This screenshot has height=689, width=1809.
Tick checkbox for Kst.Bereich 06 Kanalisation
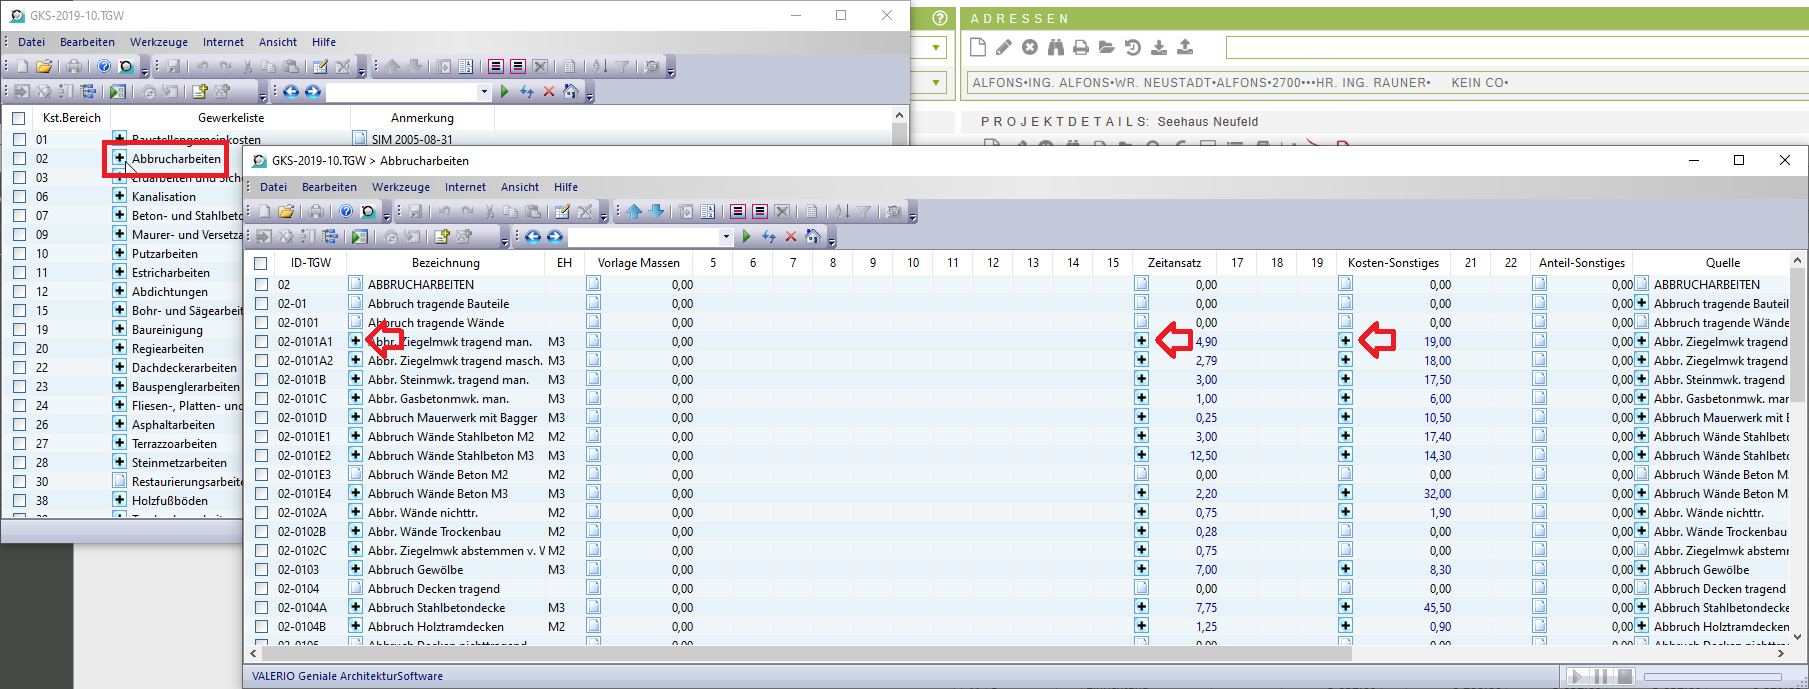(19, 197)
